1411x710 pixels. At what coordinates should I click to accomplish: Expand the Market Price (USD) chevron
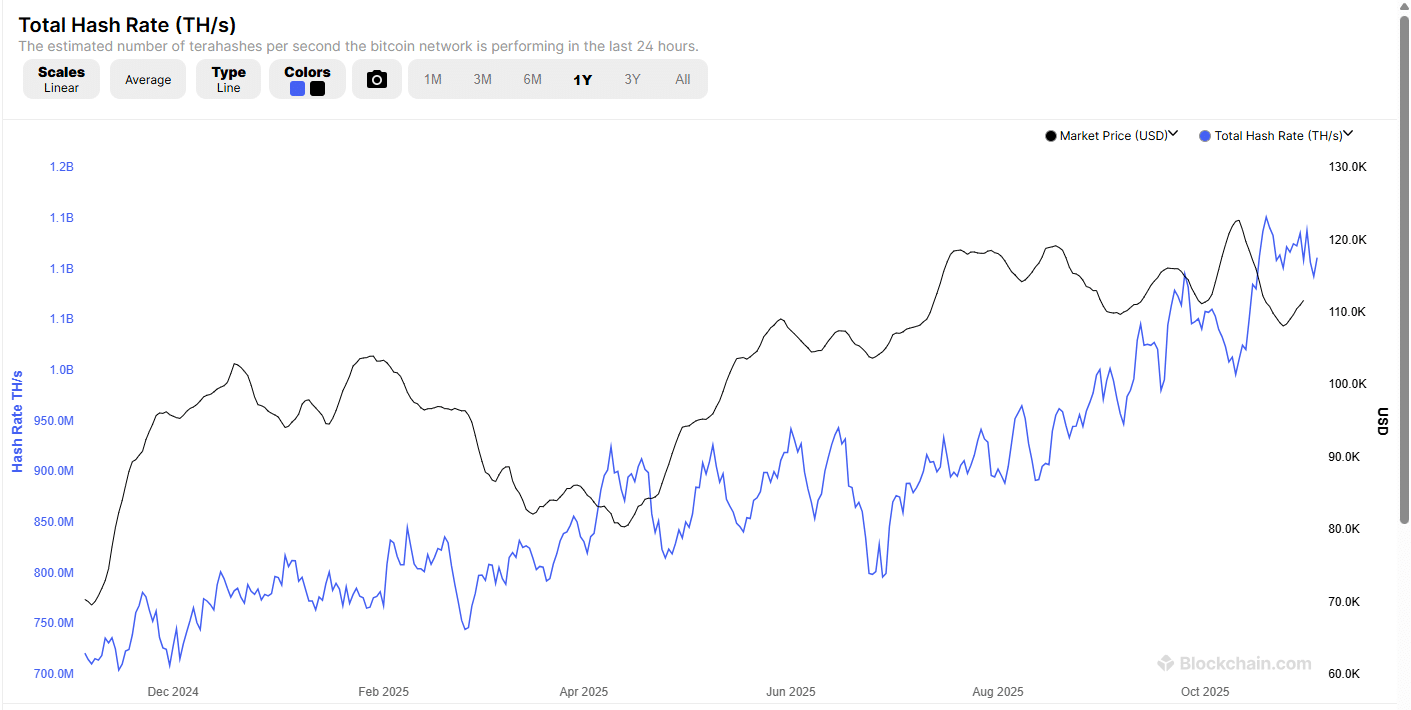pos(1174,134)
